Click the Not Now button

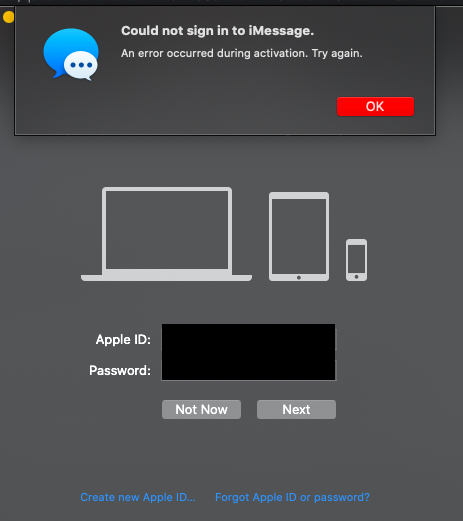pyautogui.click(x=201, y=409)
